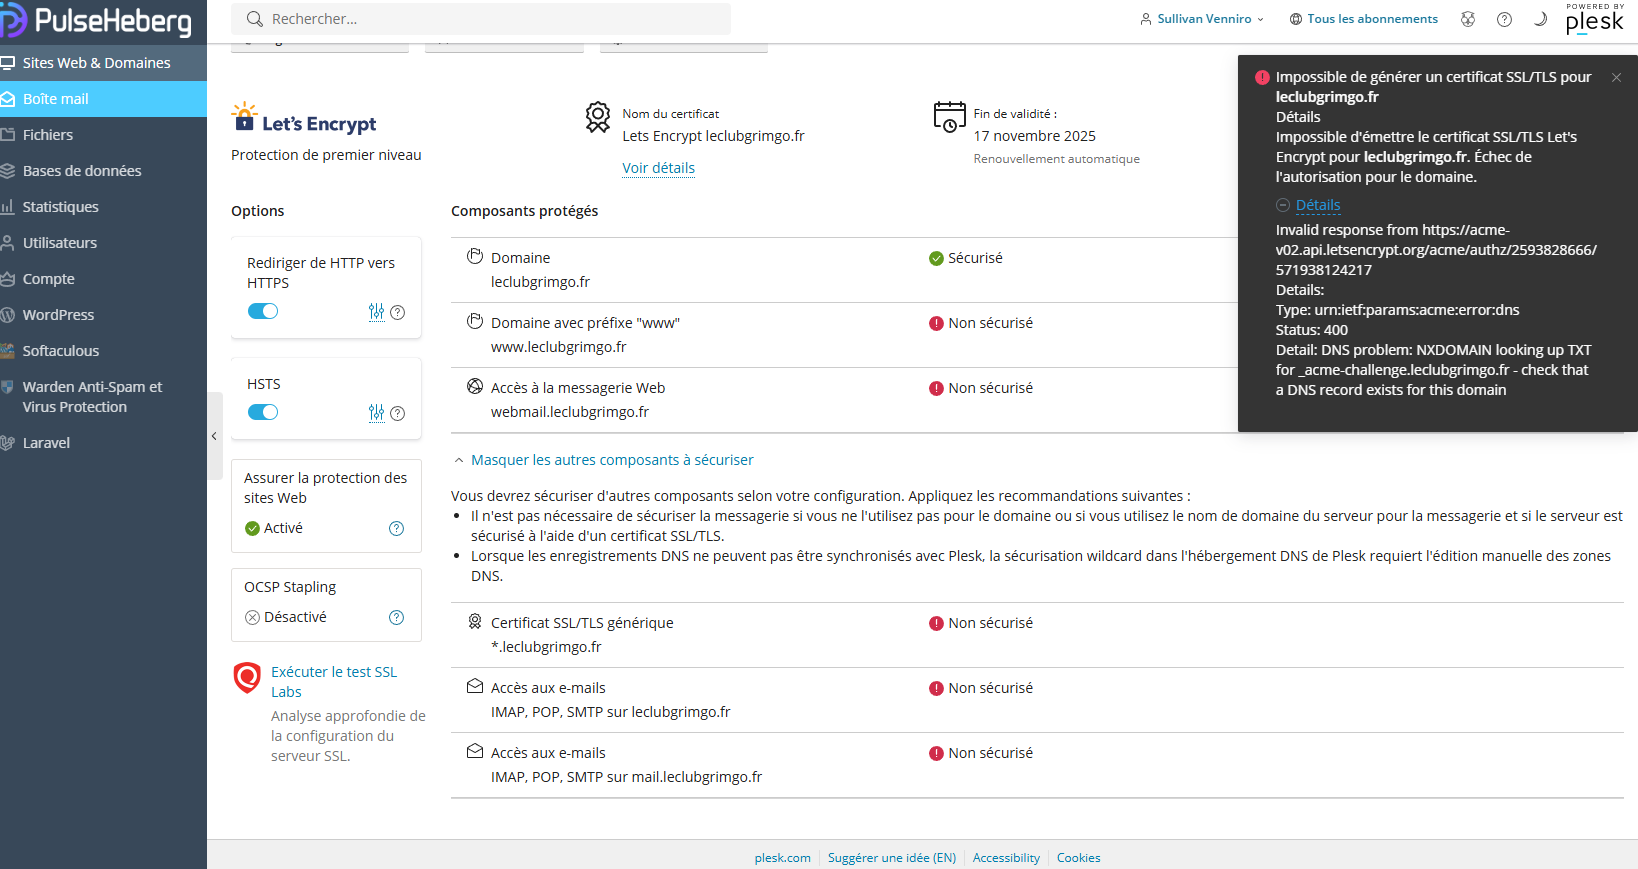Collapse the left sidebar with arrow handle
Image resolution: width=1638 pixels, height=869 pixels.
tap(214, 436)
